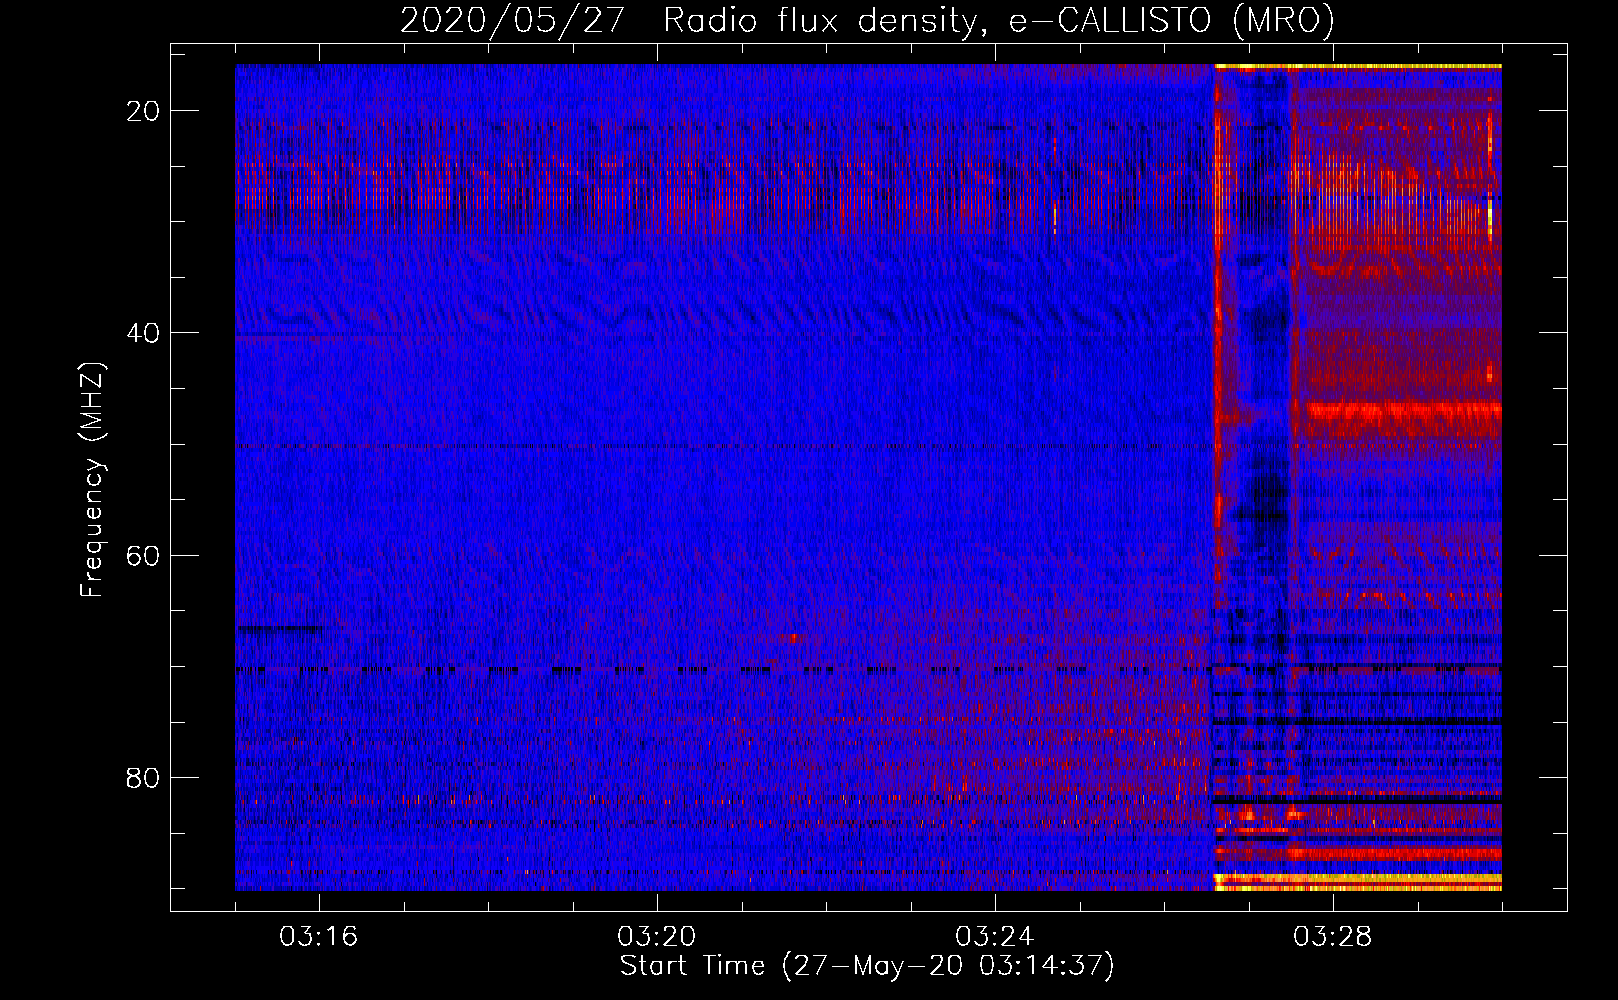Click the 'Frequency (MHZ)' y-axis label
The height and width of the screenshot is (1000, 1618).
[x=92, y=480]
